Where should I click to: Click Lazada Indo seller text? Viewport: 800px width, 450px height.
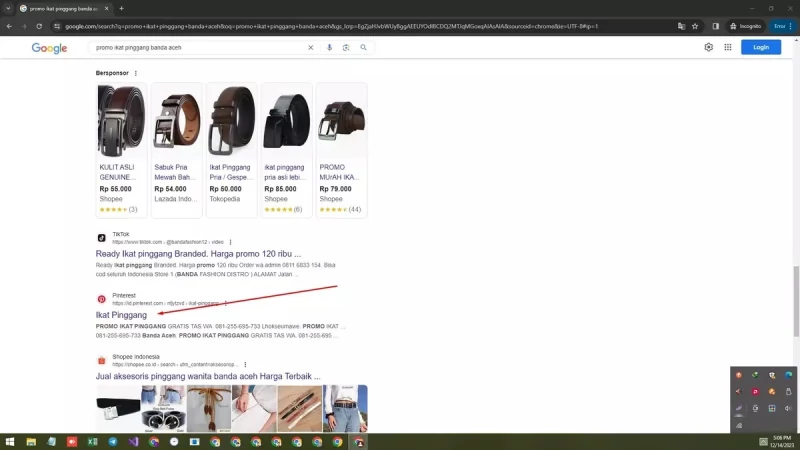pyautogui.click(x=176, y=199)
